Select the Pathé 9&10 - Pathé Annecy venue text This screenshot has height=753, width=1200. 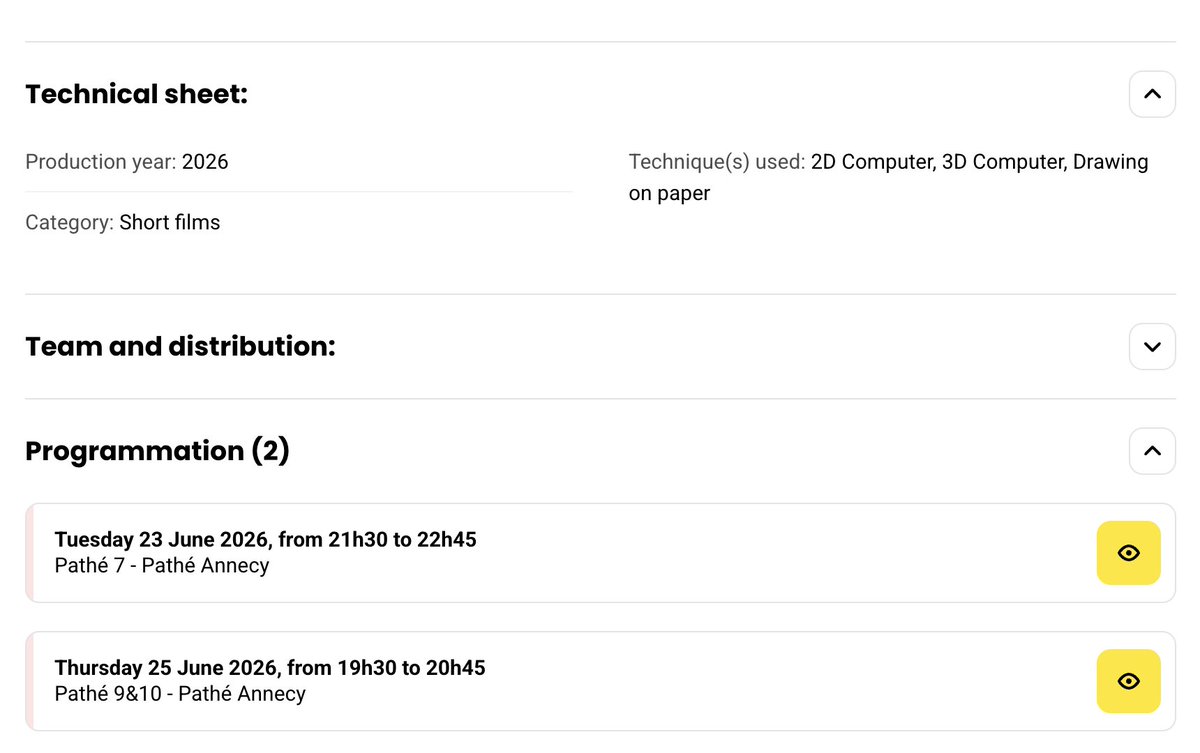180,694
